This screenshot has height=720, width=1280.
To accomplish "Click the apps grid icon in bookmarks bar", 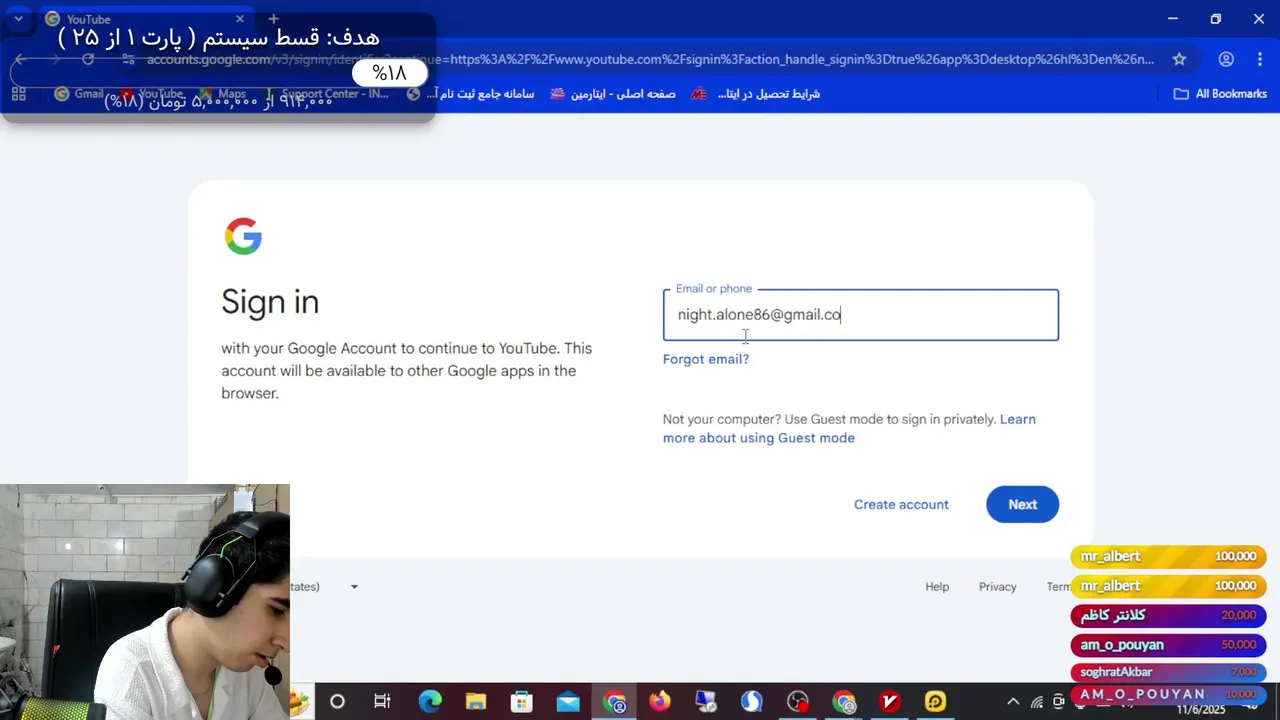I will click(x=18, y=94).
